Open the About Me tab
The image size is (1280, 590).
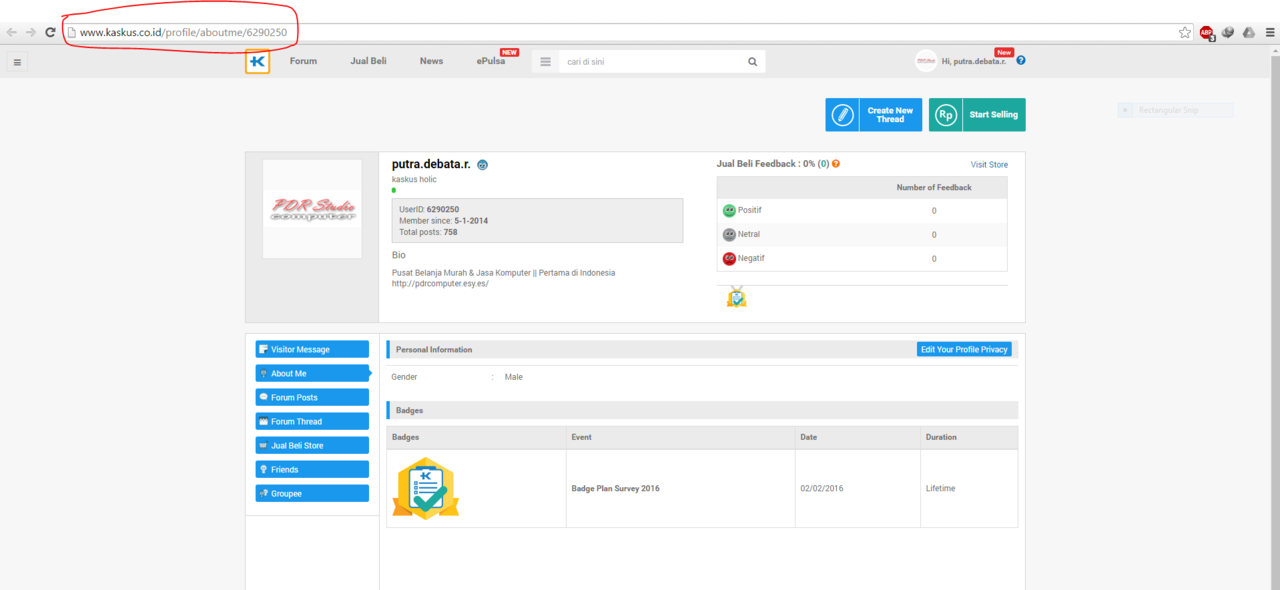tap(312, 373)
